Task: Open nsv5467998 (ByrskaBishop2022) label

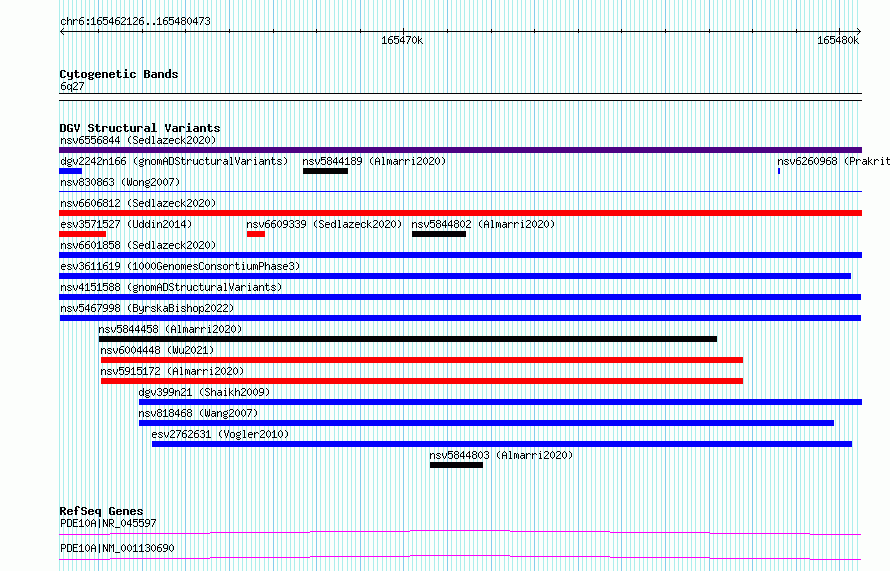Action: point(147,308)
